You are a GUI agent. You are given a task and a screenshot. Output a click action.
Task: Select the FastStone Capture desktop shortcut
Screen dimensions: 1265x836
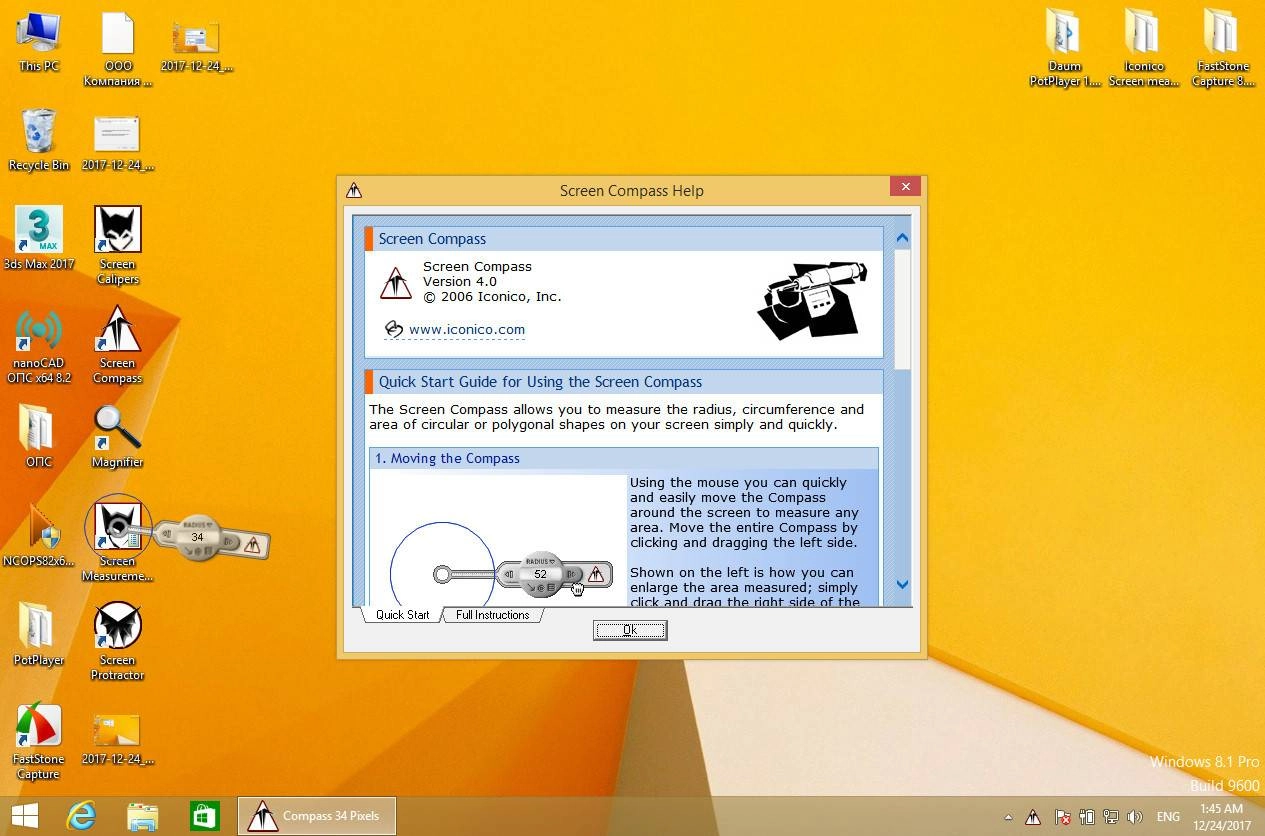pyautogui.click(x=38, y=741)
